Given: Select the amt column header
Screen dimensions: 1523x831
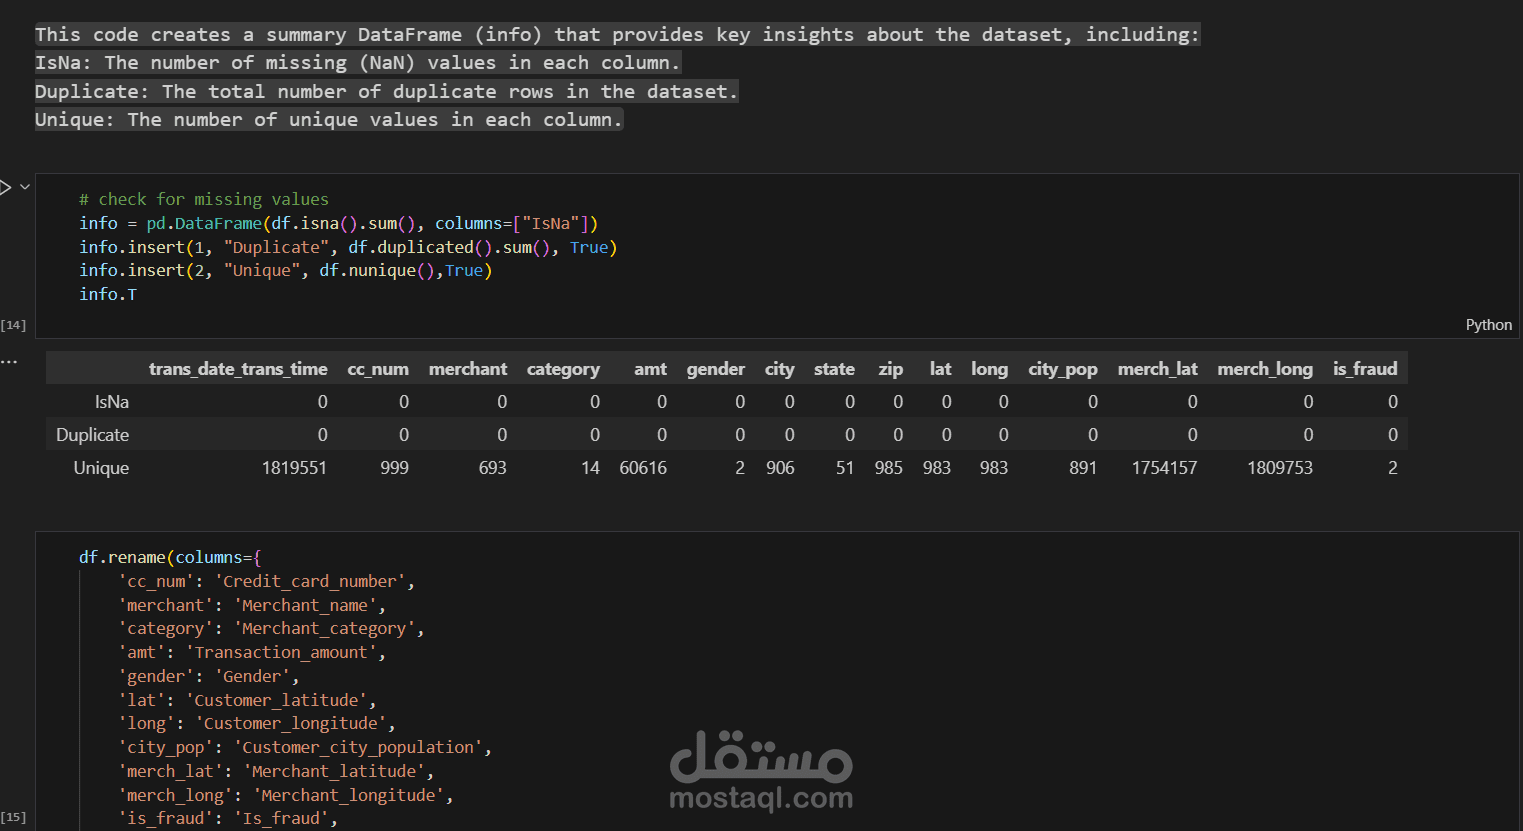Looking at the screenshot, I should (x=650, y=369).
